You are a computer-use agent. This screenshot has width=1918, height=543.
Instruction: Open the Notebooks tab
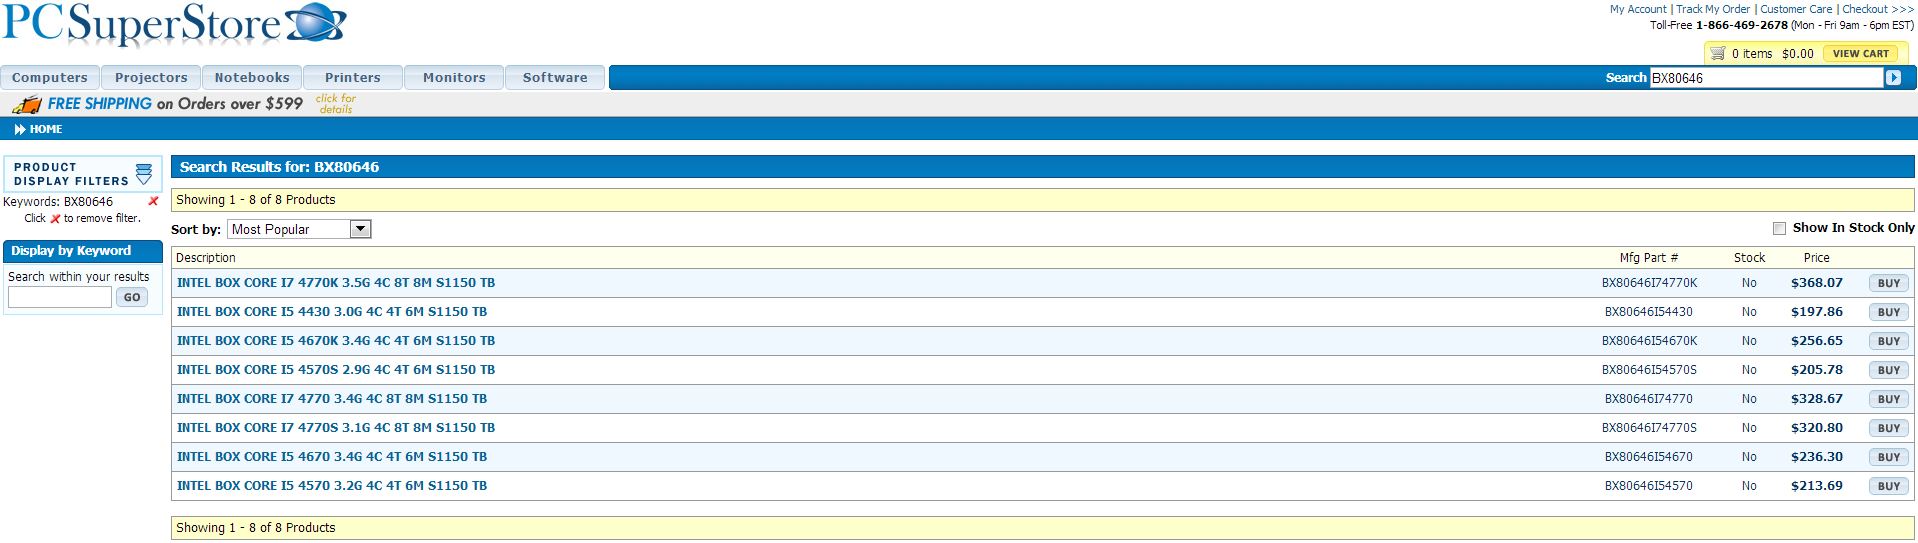252,77
